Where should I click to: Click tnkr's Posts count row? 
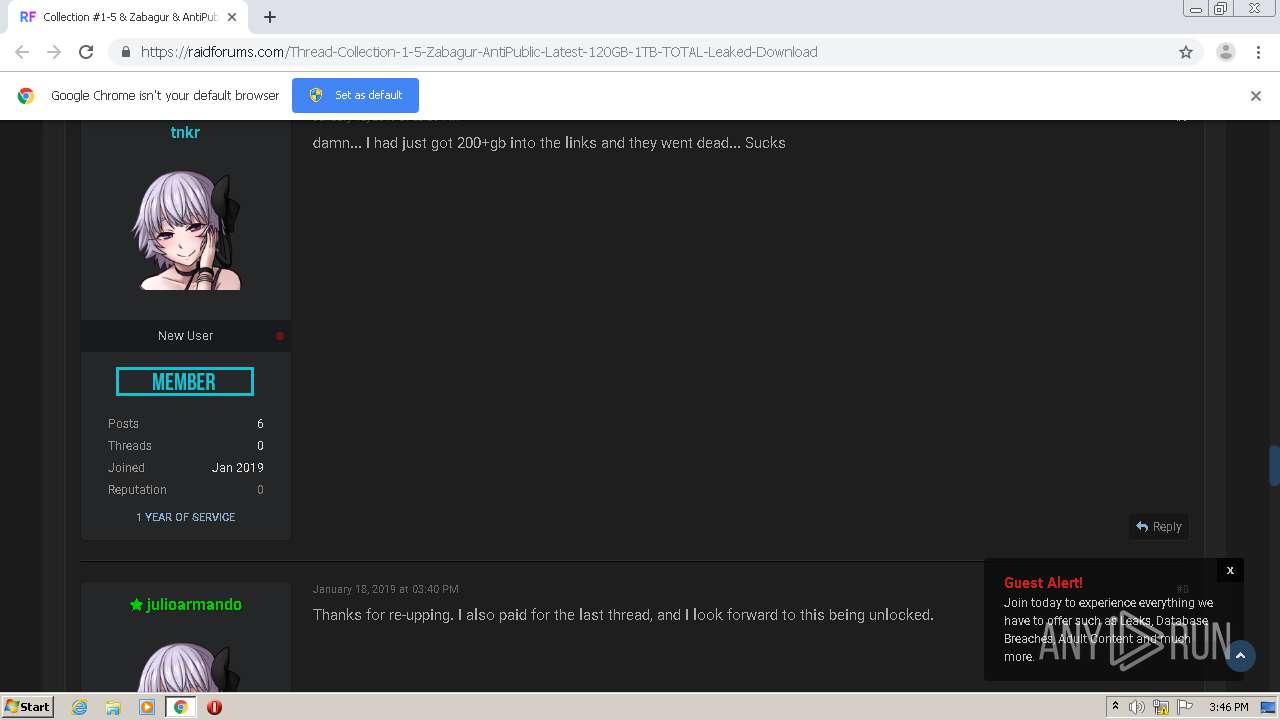click(x=186, y=424)
